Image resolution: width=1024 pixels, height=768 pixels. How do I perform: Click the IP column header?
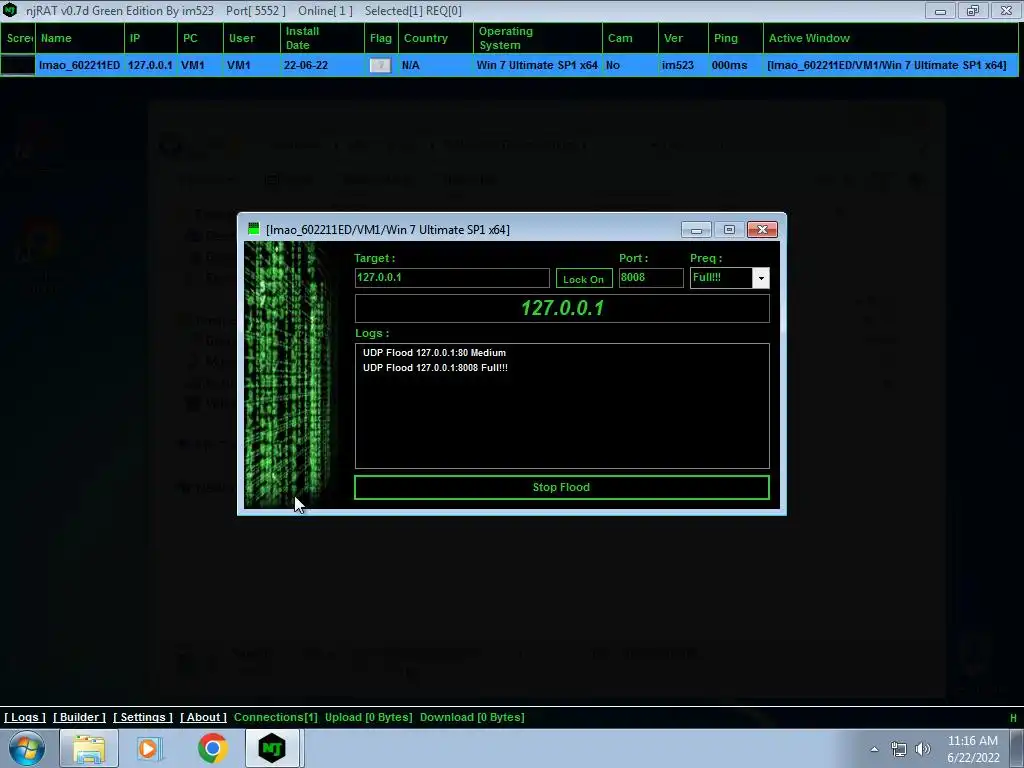[x=151, y=38]
